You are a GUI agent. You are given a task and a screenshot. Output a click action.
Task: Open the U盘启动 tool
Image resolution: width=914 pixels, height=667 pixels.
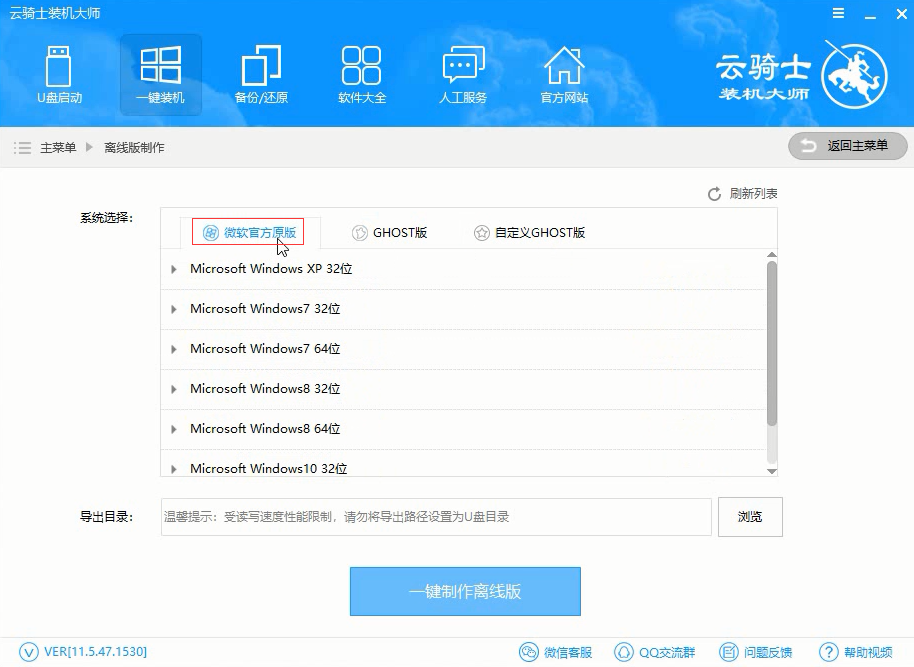point(59,75)
